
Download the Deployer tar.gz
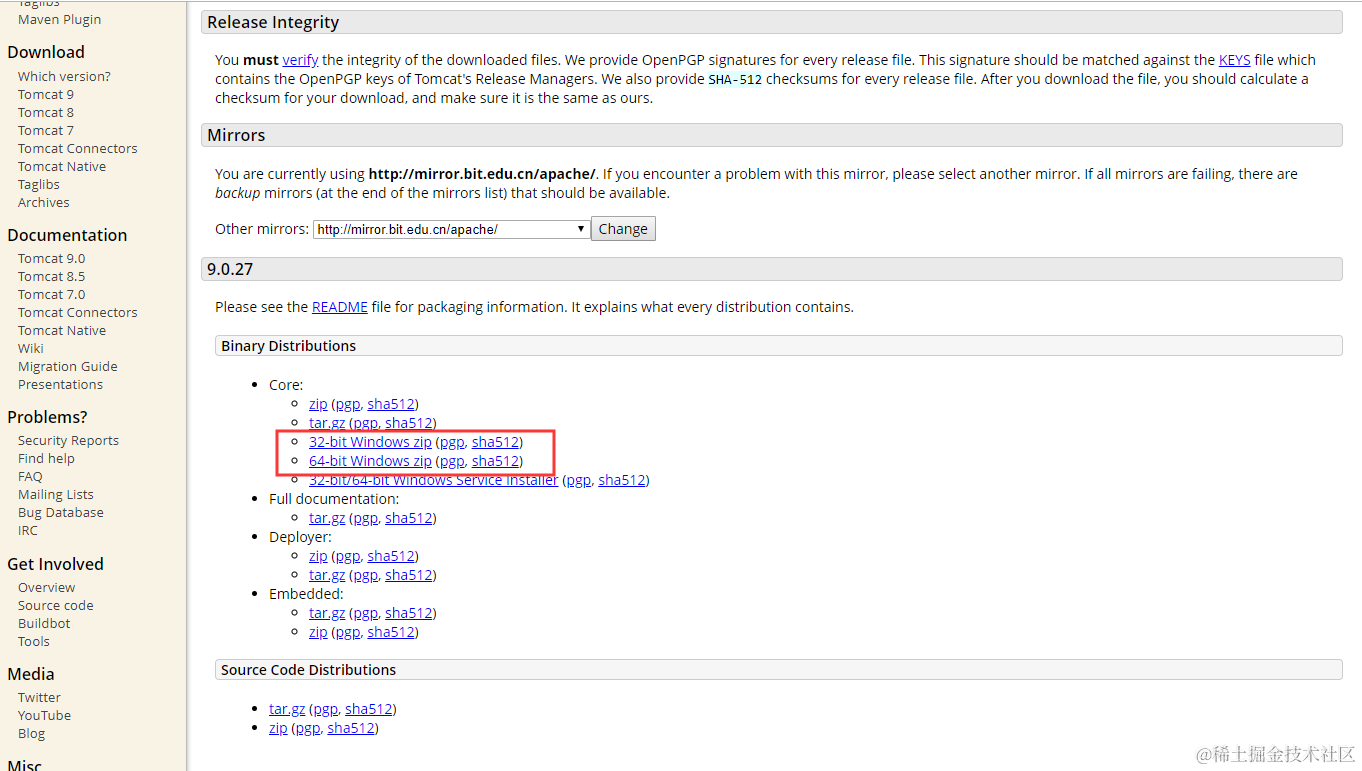coord(327,575)
